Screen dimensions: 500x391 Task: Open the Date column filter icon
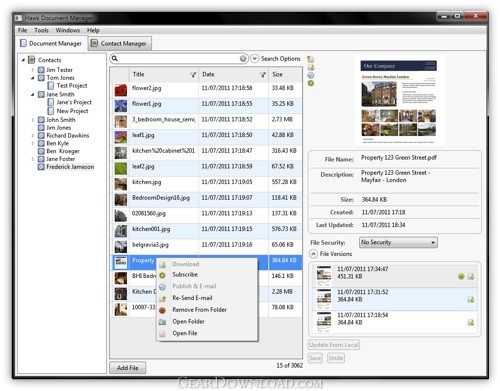click(x=263, y=75)
